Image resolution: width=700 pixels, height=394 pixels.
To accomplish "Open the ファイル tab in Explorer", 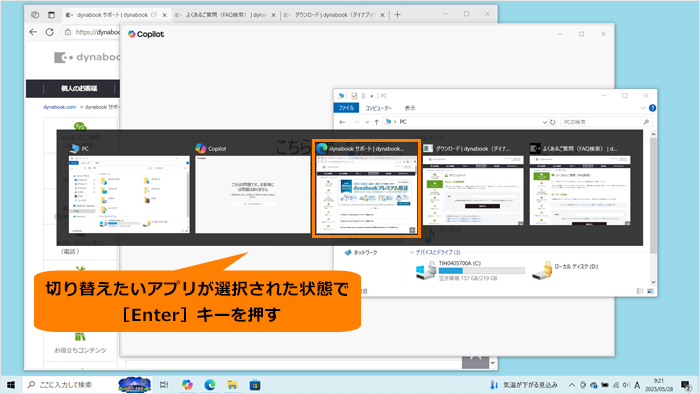I will click(346, 108).
